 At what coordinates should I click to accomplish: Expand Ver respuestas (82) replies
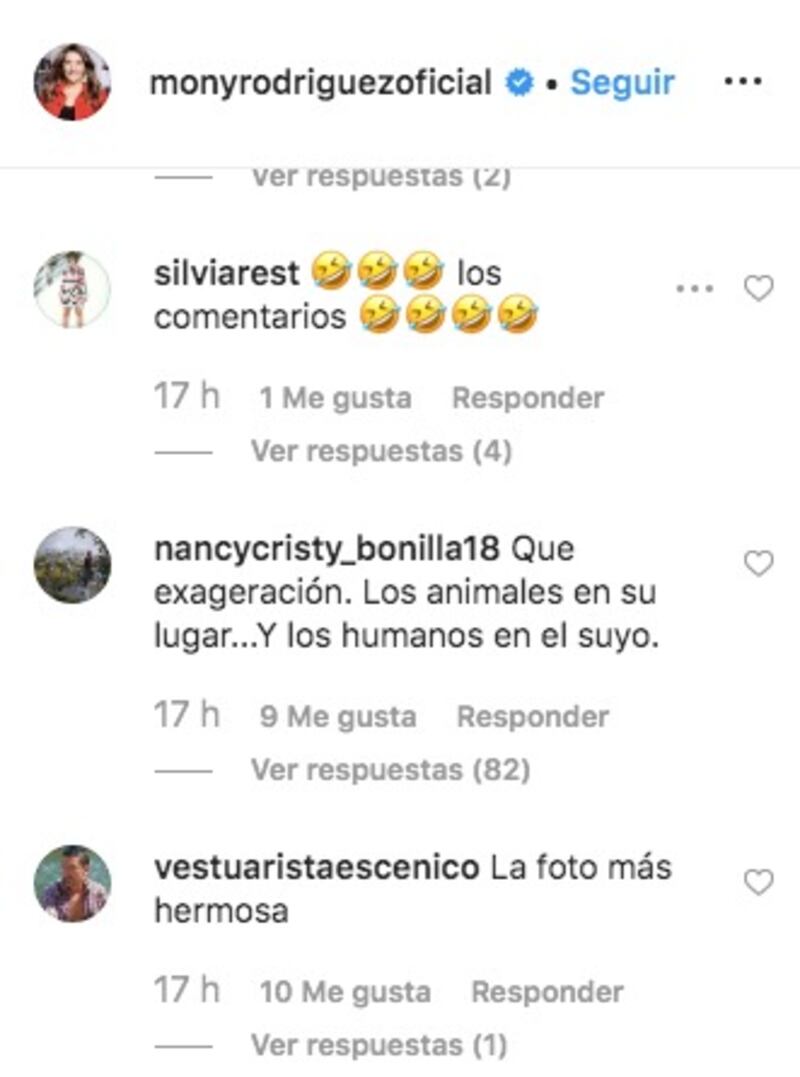pyautogui.click(x=391, y=770)
